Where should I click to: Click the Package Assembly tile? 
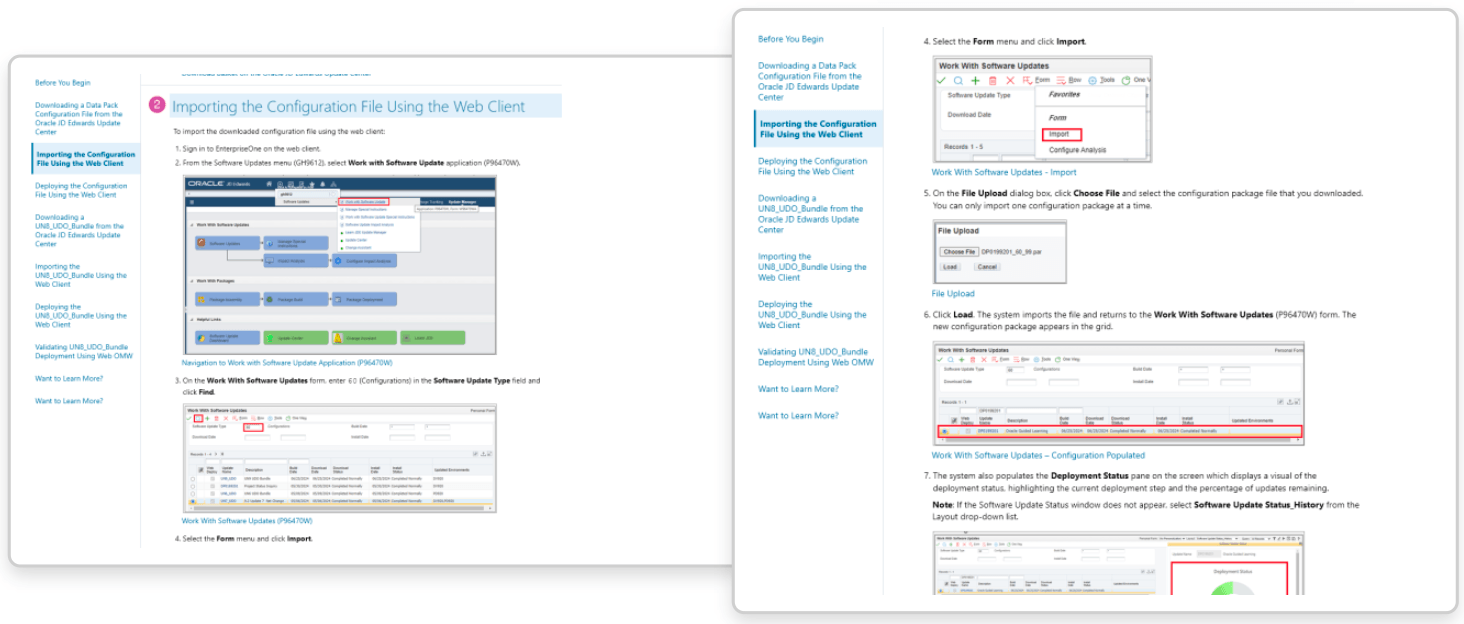[227, 299]
